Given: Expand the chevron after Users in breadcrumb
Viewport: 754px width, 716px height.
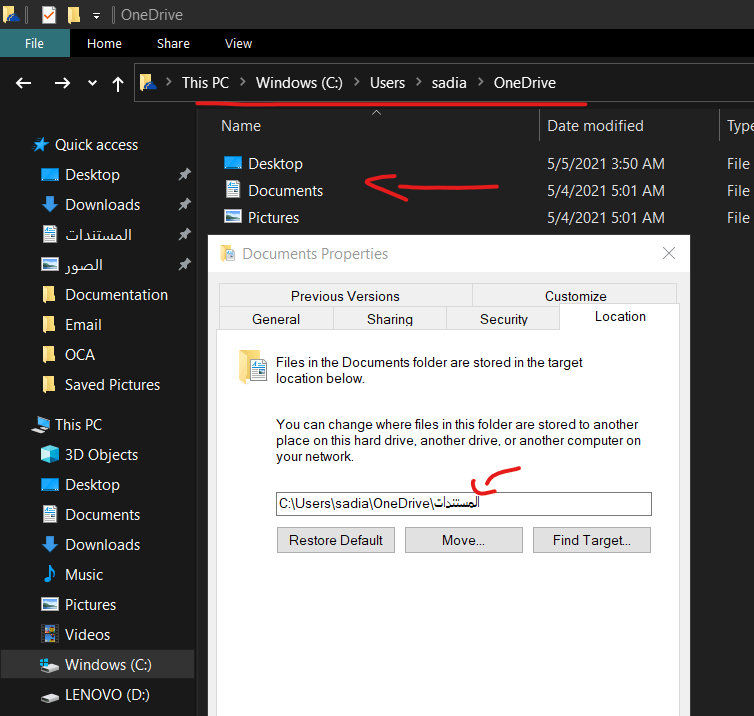Looking at the screenshot, I should coord(419,82).
